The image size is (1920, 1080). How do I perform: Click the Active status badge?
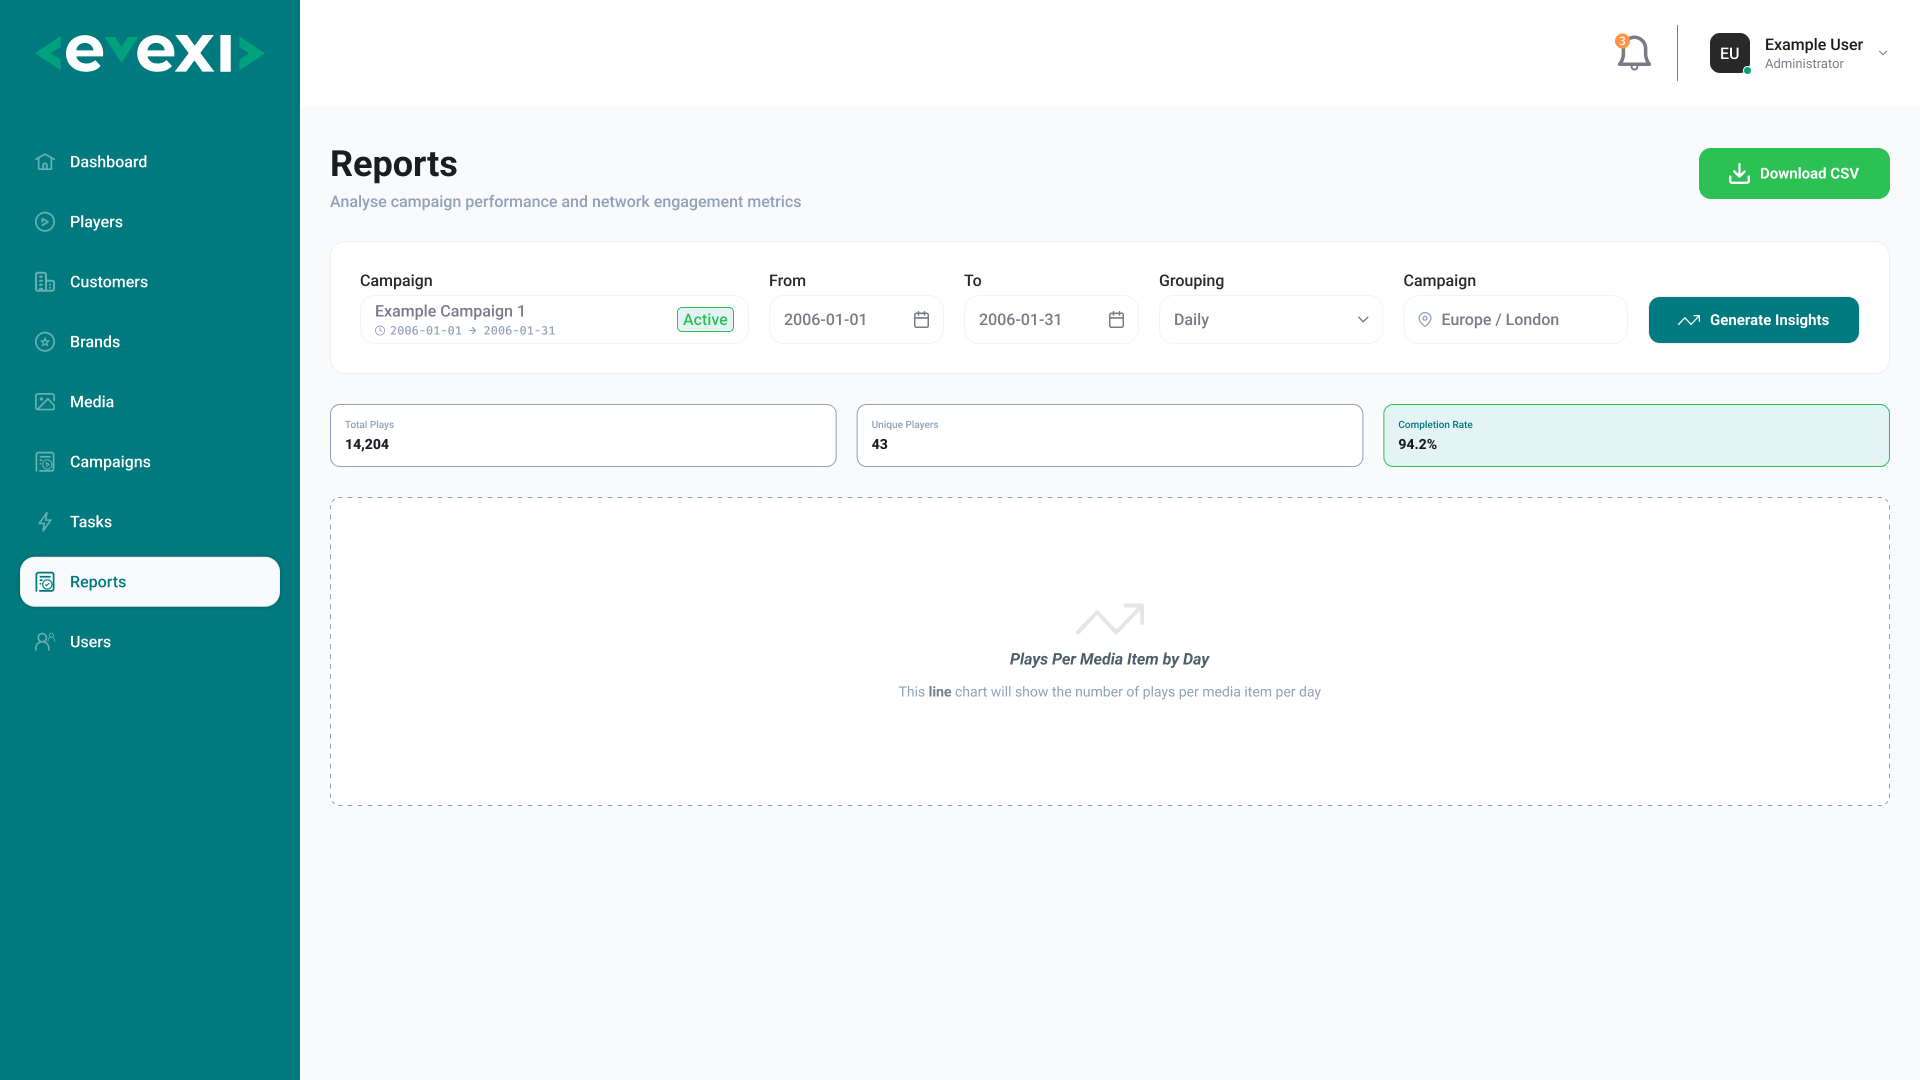pos(705,320)
